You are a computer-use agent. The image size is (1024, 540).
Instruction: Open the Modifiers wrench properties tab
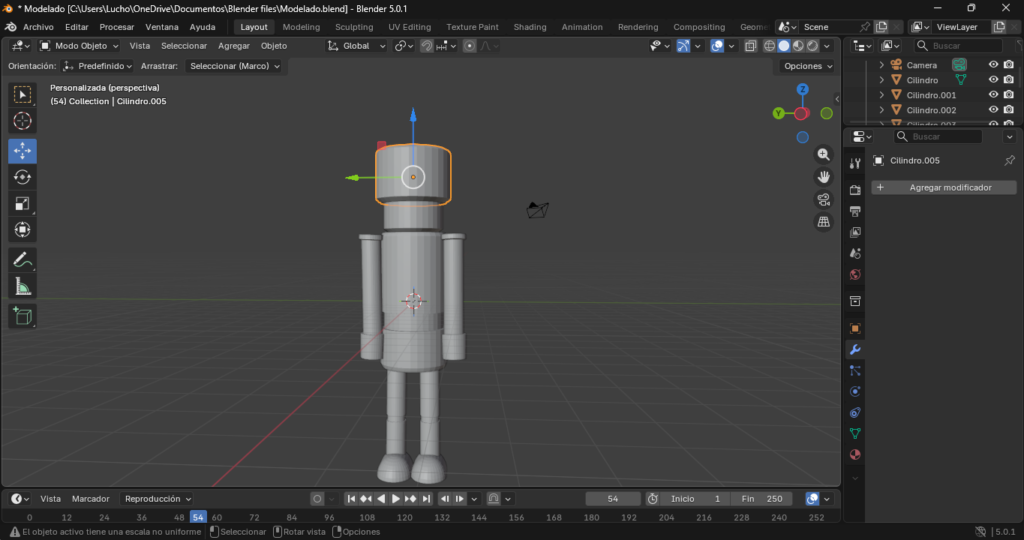pos(855,350)
